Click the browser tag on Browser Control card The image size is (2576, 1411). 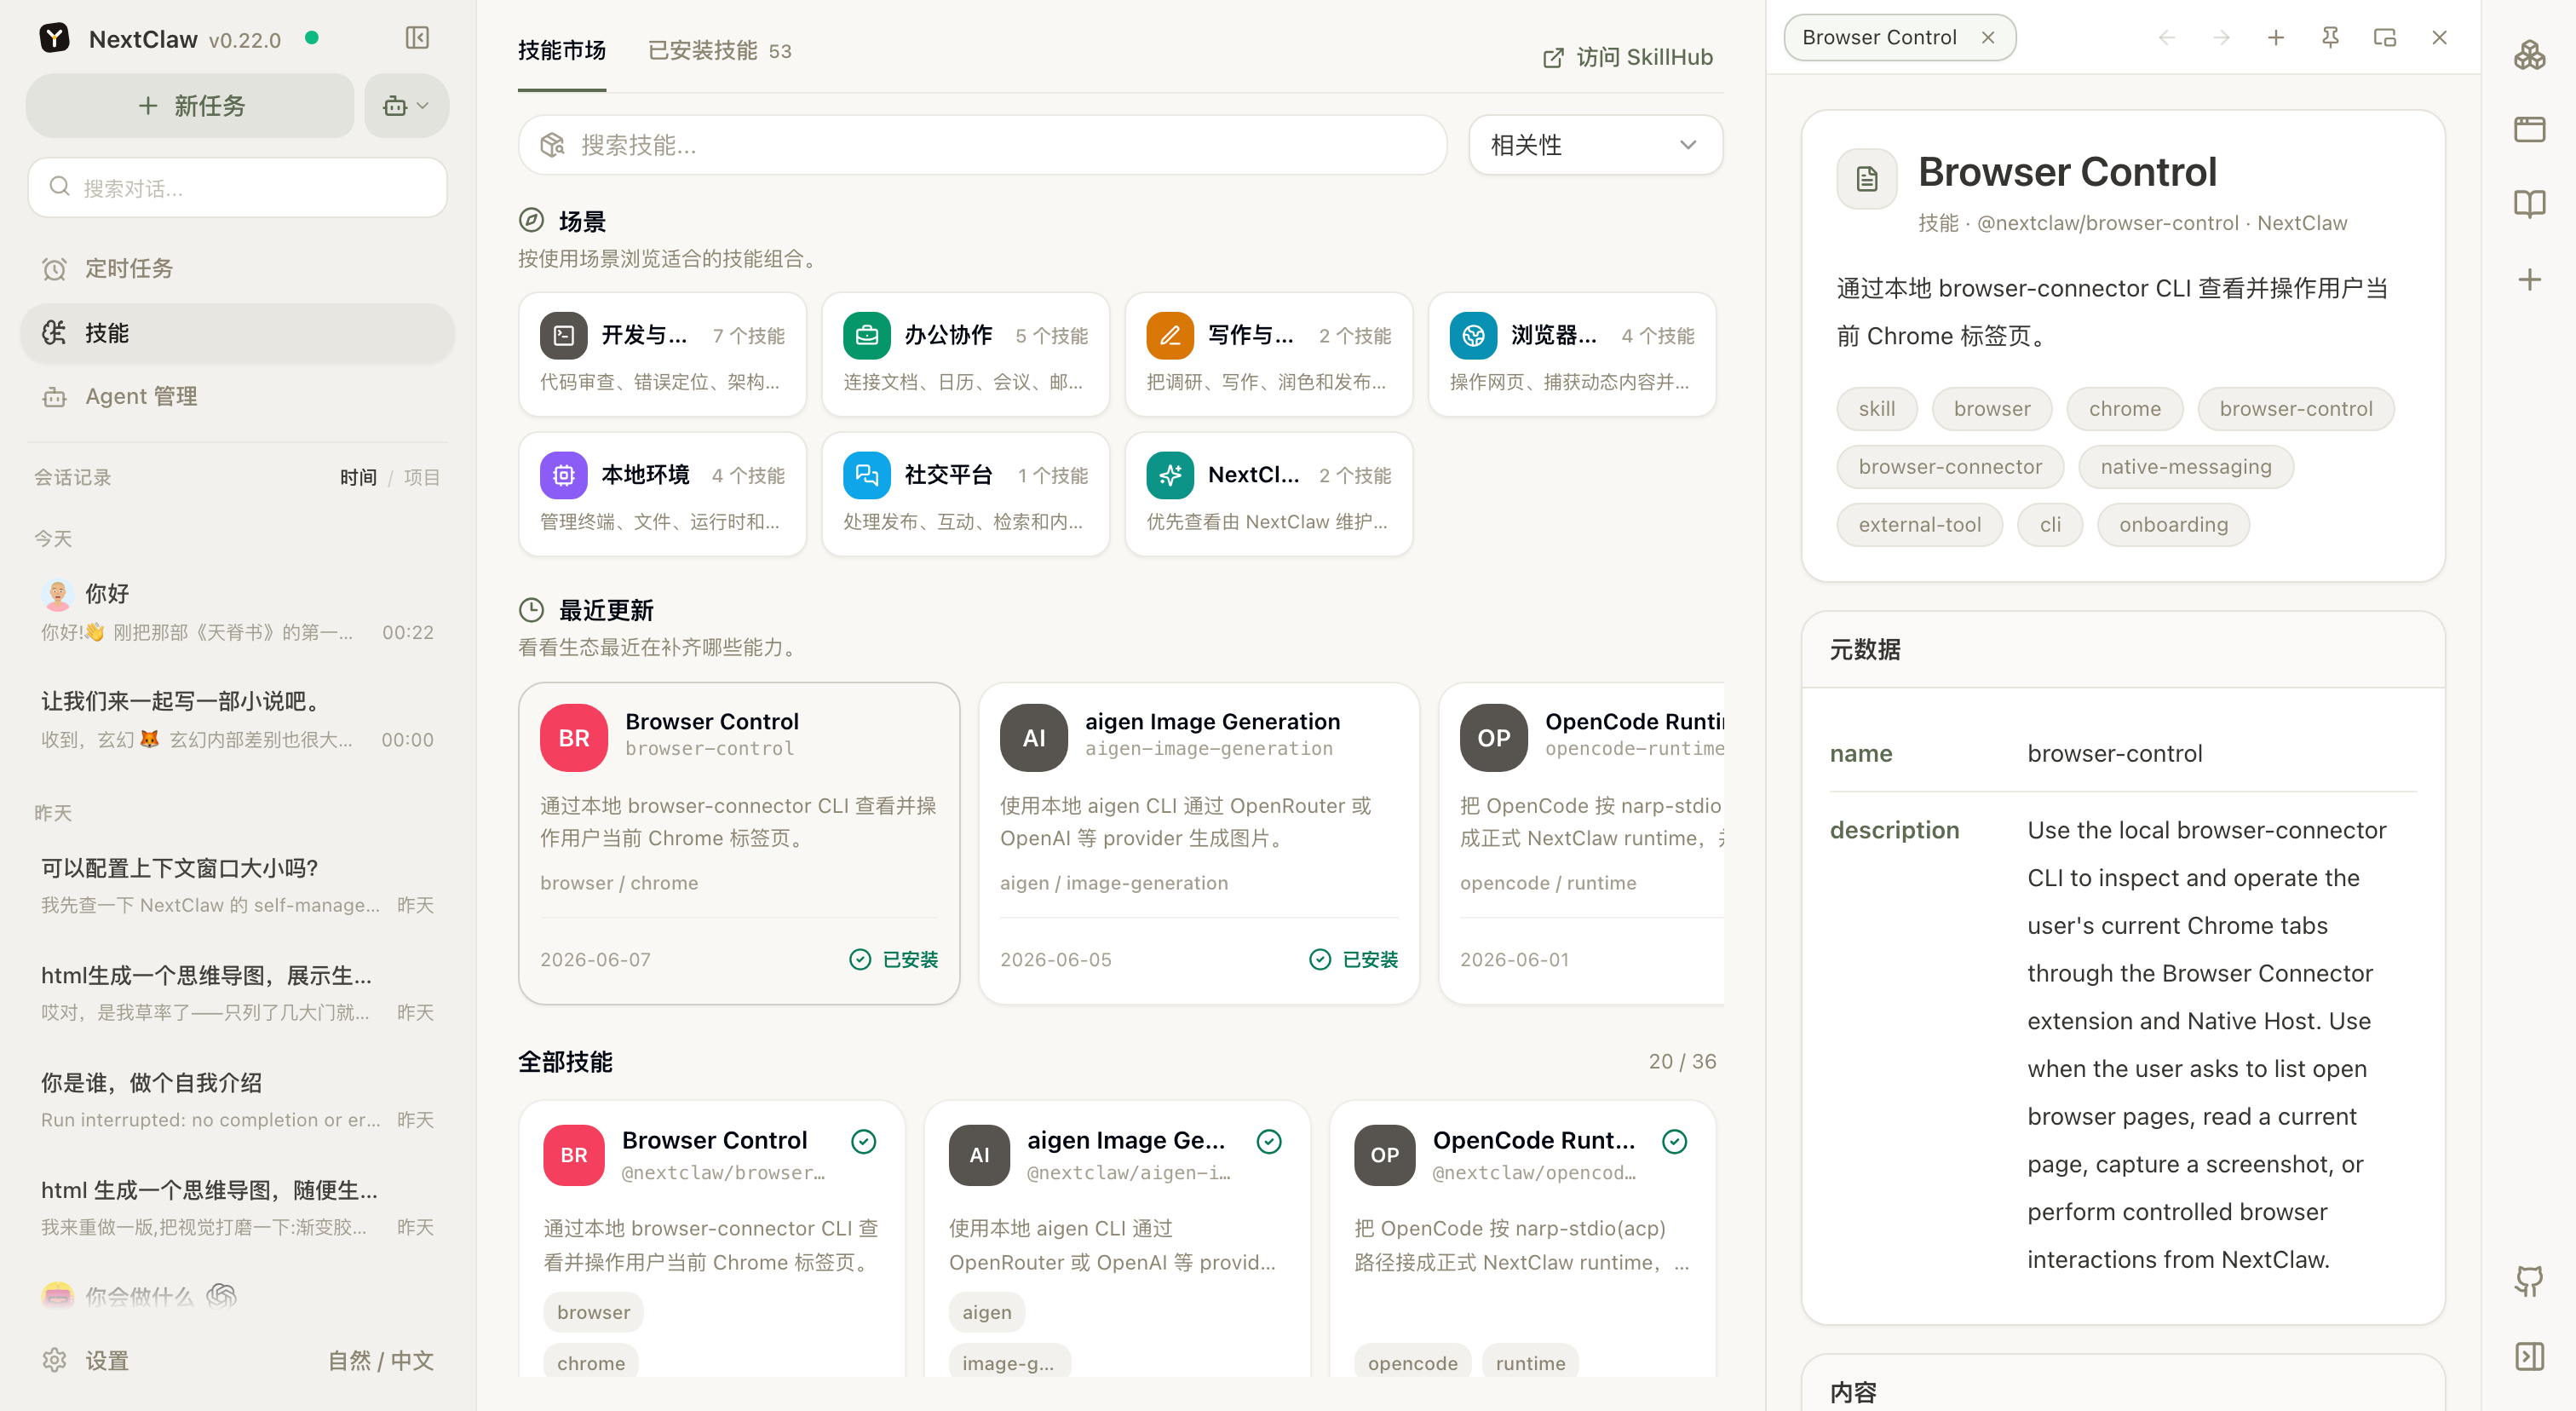(x=593, y=1312)
